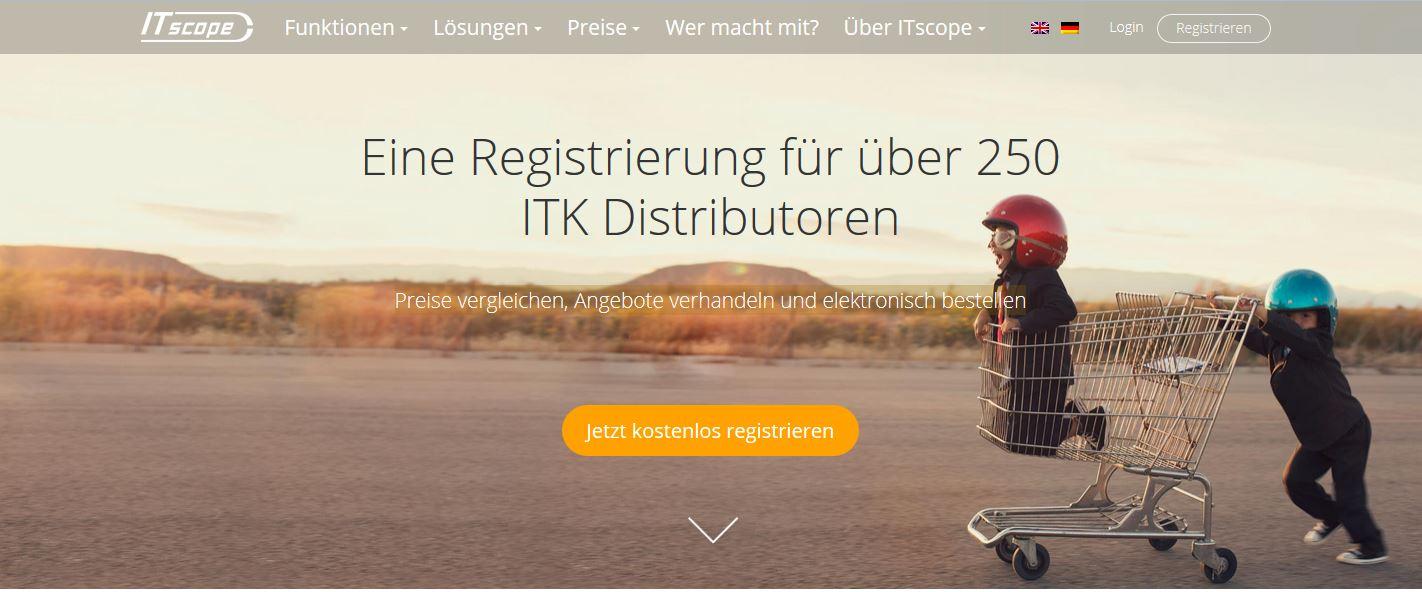Click Jetzt kostenlos registrieren button
This screenshot has width=1422, height=592.
click(x=710, y=431)
